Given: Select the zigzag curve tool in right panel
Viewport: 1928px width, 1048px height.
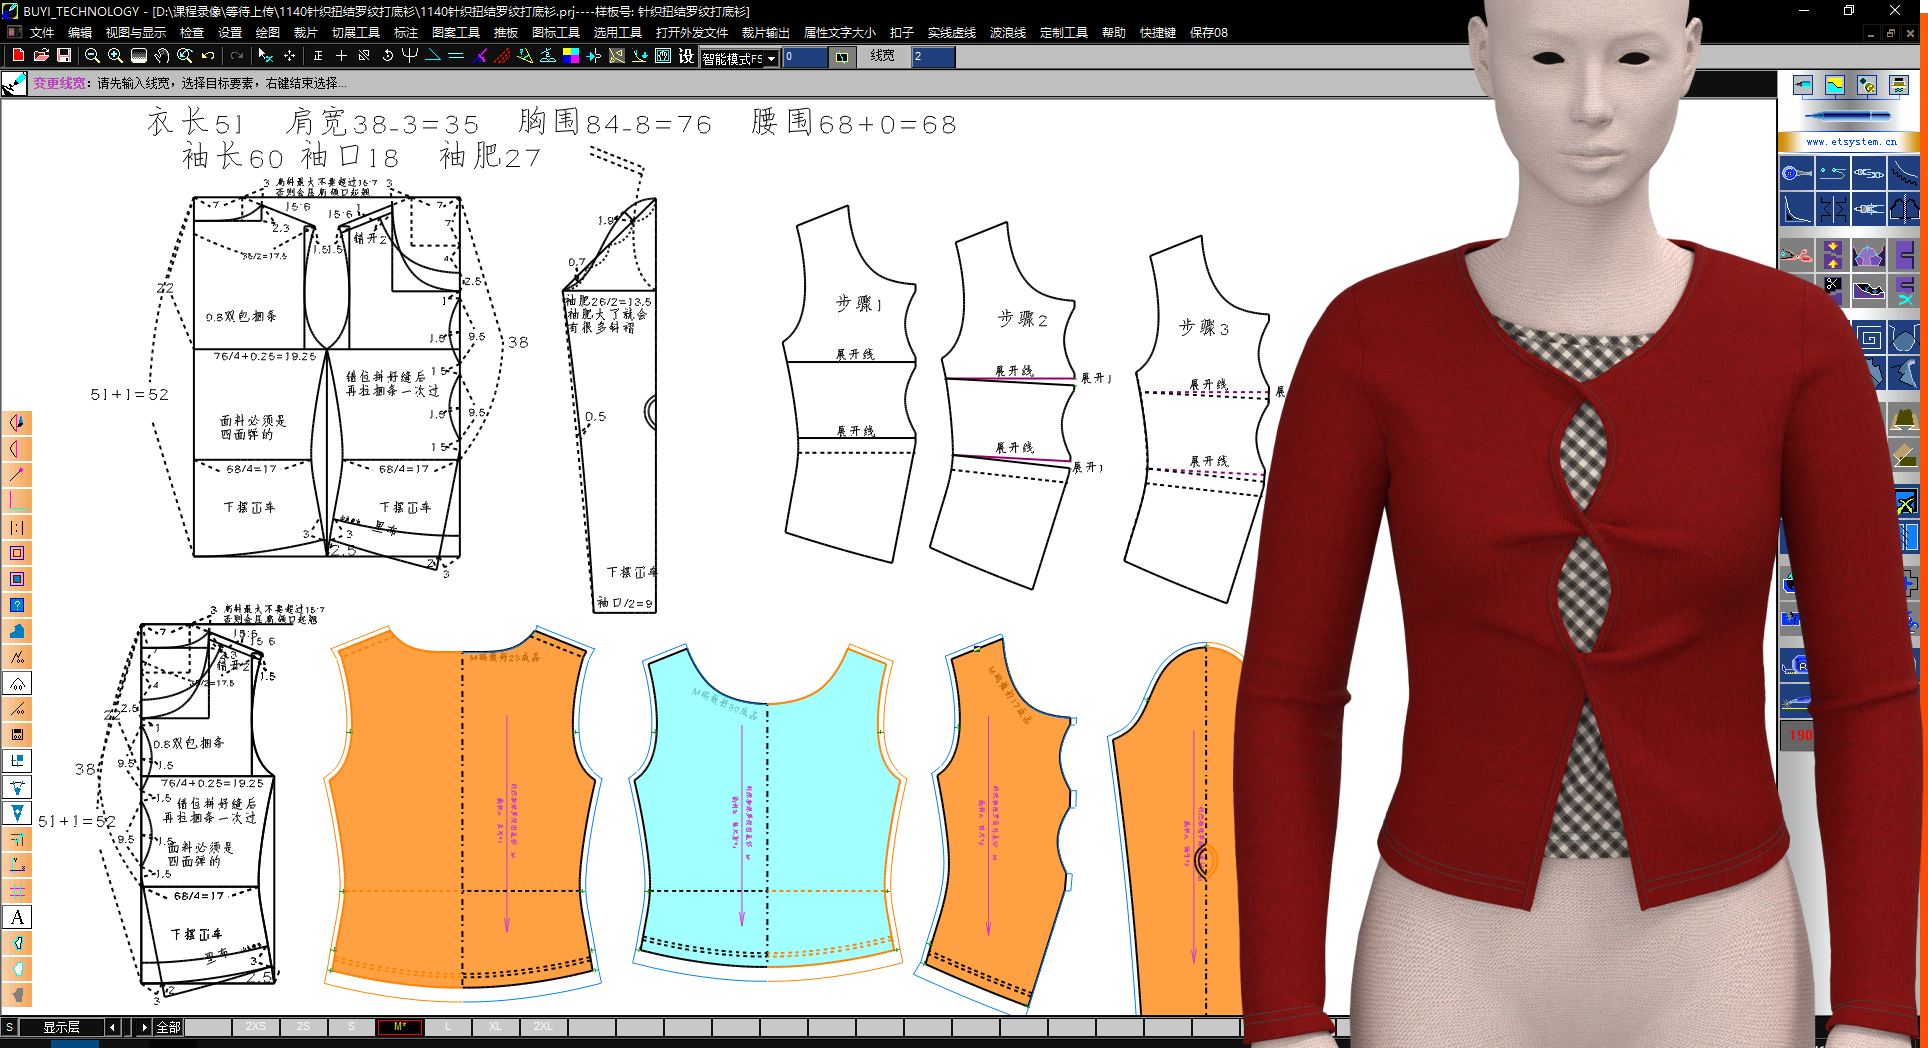Looking at the screenshot, I should [x=1904, y=173].
